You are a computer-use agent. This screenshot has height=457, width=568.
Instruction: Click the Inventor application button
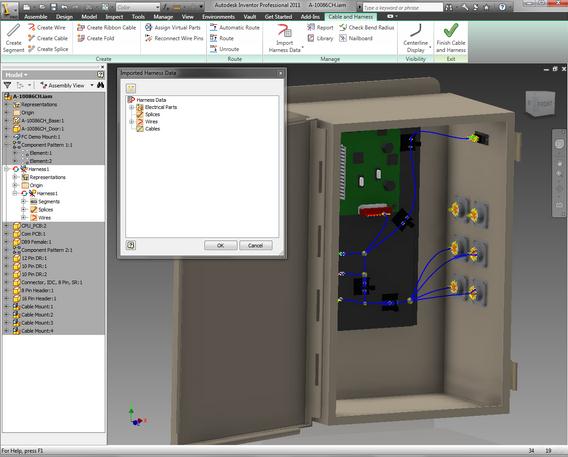(x=9, y=9)
